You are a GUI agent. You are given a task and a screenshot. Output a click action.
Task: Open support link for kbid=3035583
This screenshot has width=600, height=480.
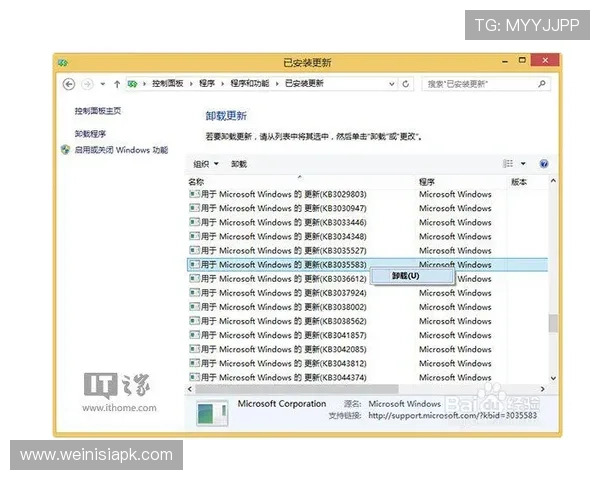[x=453, y=416]
